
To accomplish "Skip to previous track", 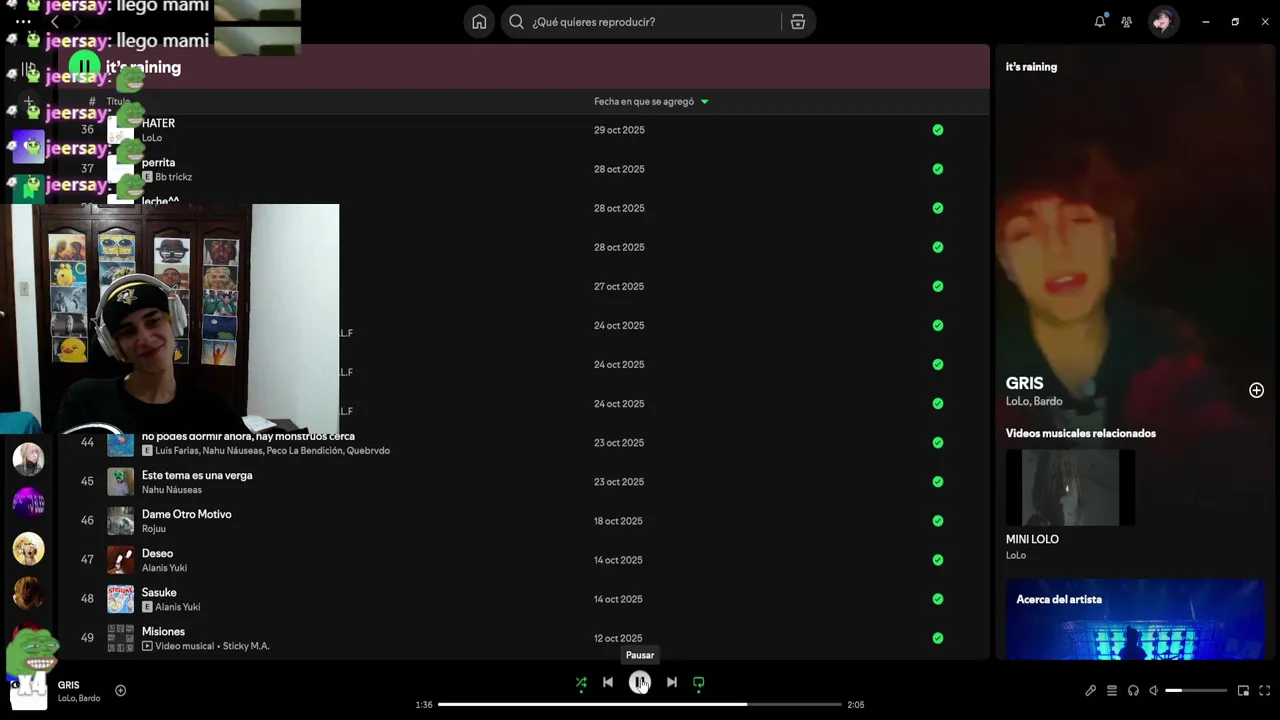I will pyautogui.click(x=608, y=682).
